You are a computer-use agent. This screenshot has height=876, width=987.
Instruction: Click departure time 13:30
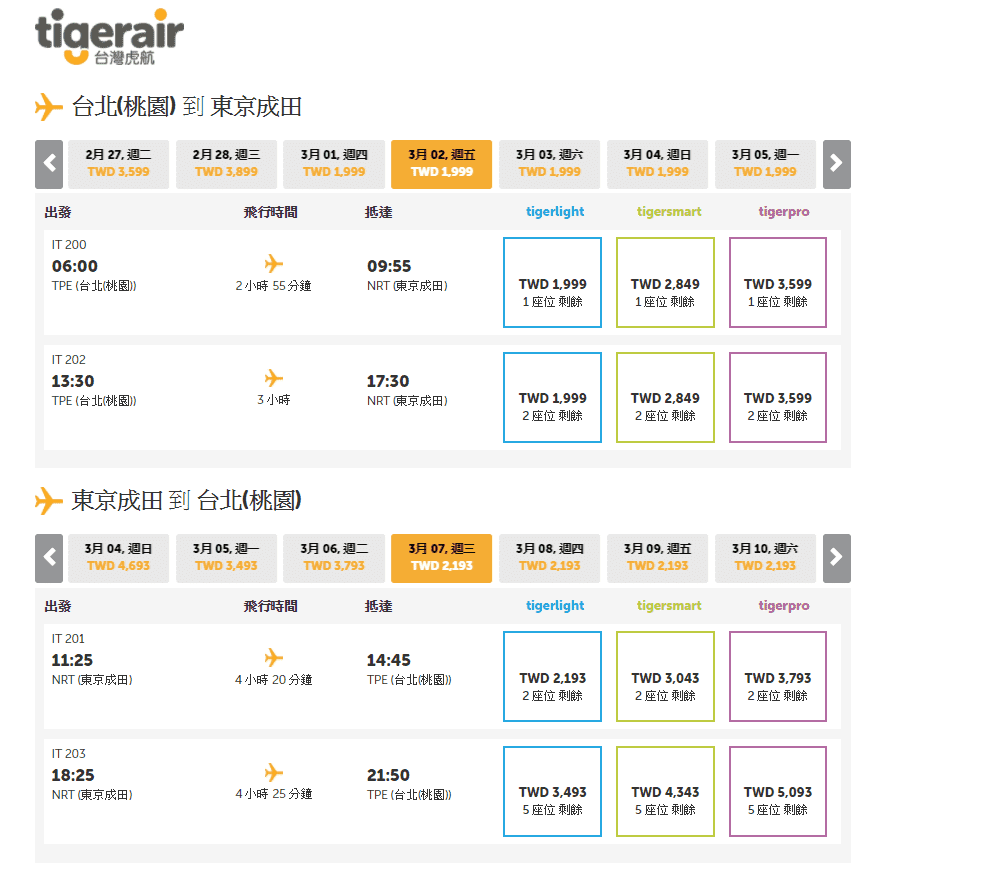[x=73, y=381]
